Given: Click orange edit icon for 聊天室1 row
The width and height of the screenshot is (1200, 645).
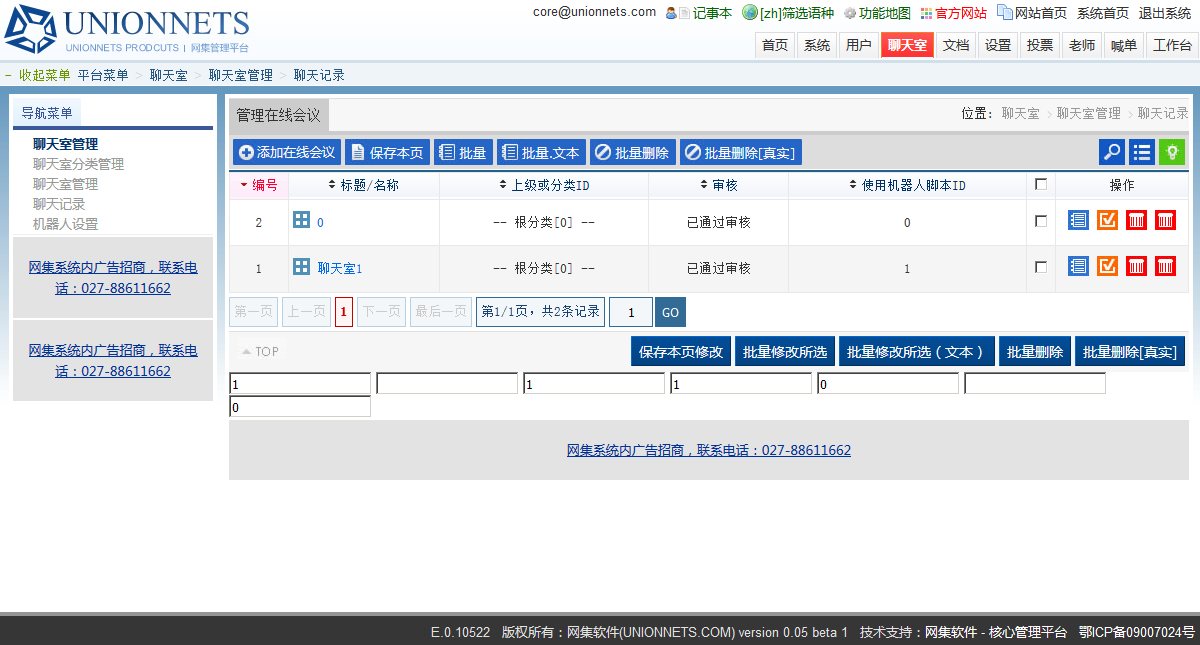Looking at the screenshot, I should tap(1107, 266).
